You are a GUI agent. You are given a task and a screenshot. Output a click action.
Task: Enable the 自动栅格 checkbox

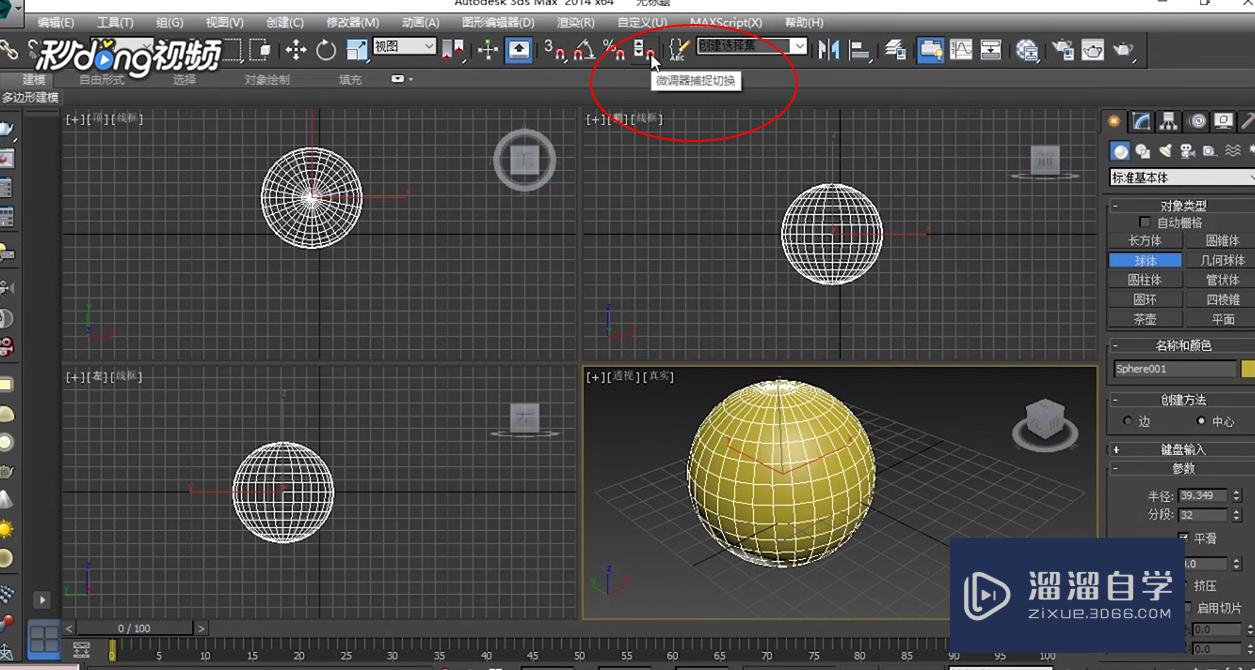1145,222
